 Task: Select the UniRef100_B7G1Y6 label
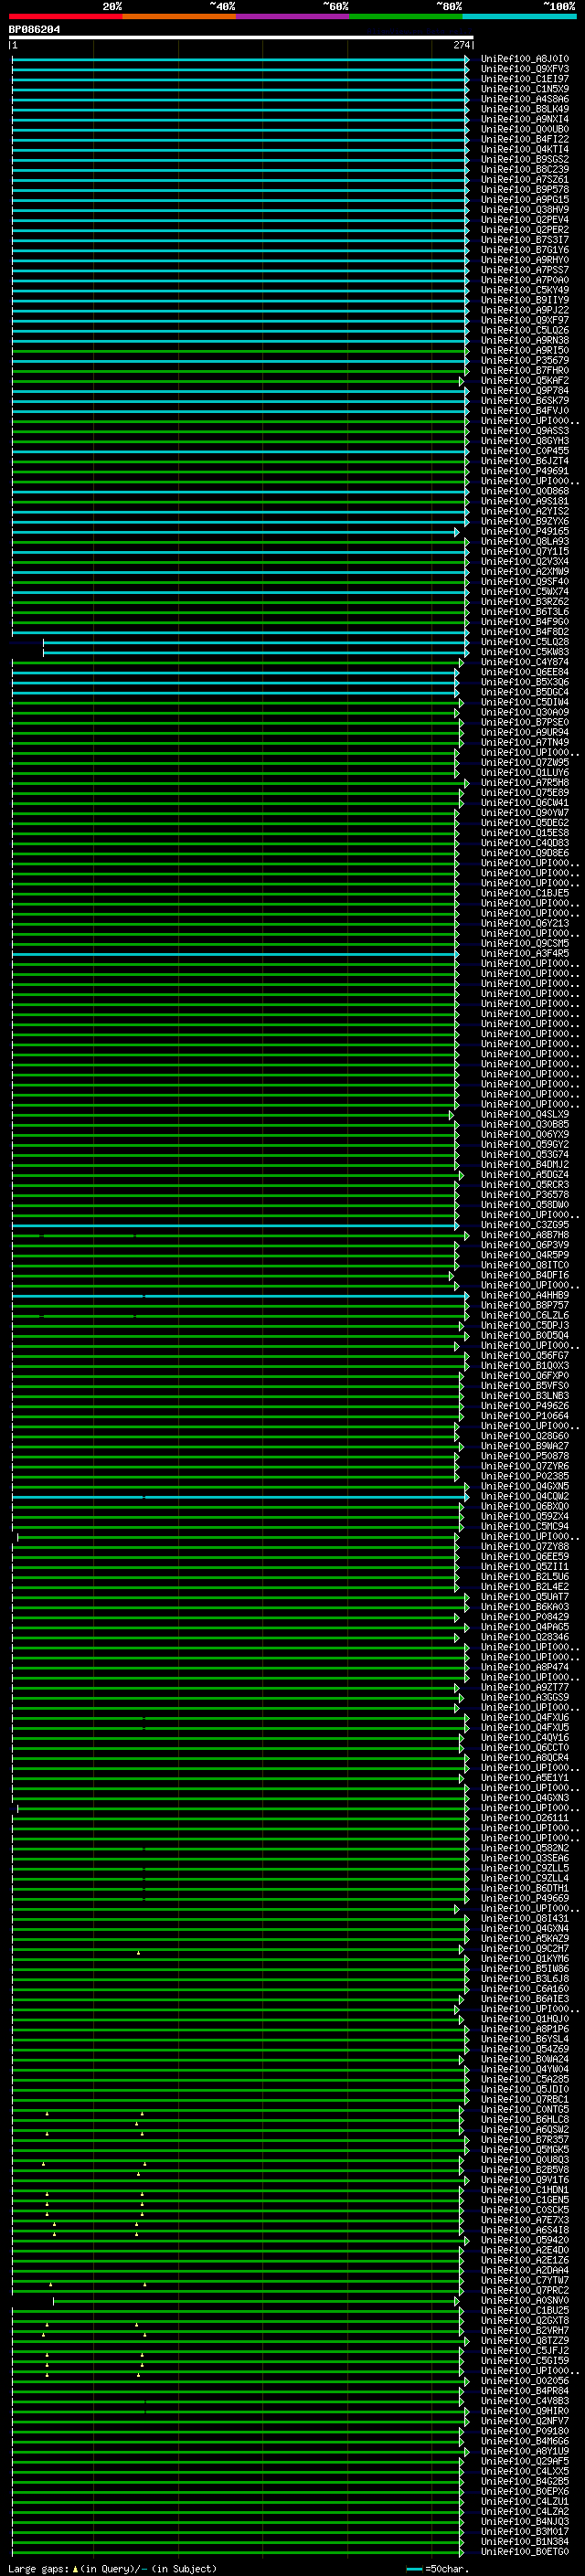coord(525,250)
